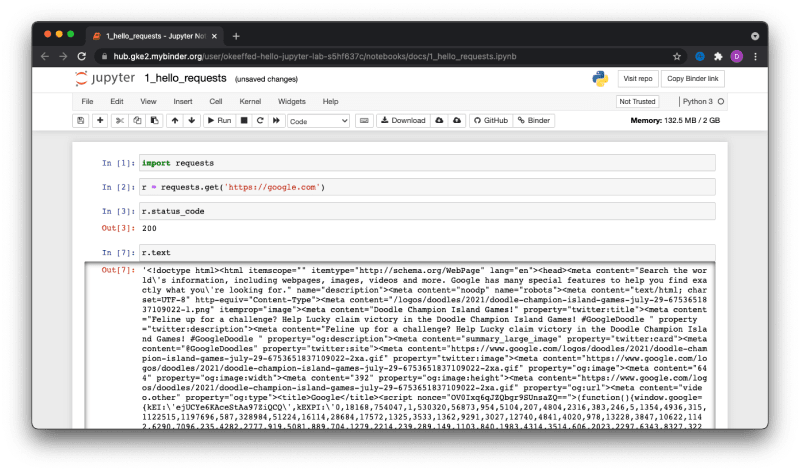
Task: Open the Widgets menu
Action: pos(292,102)
